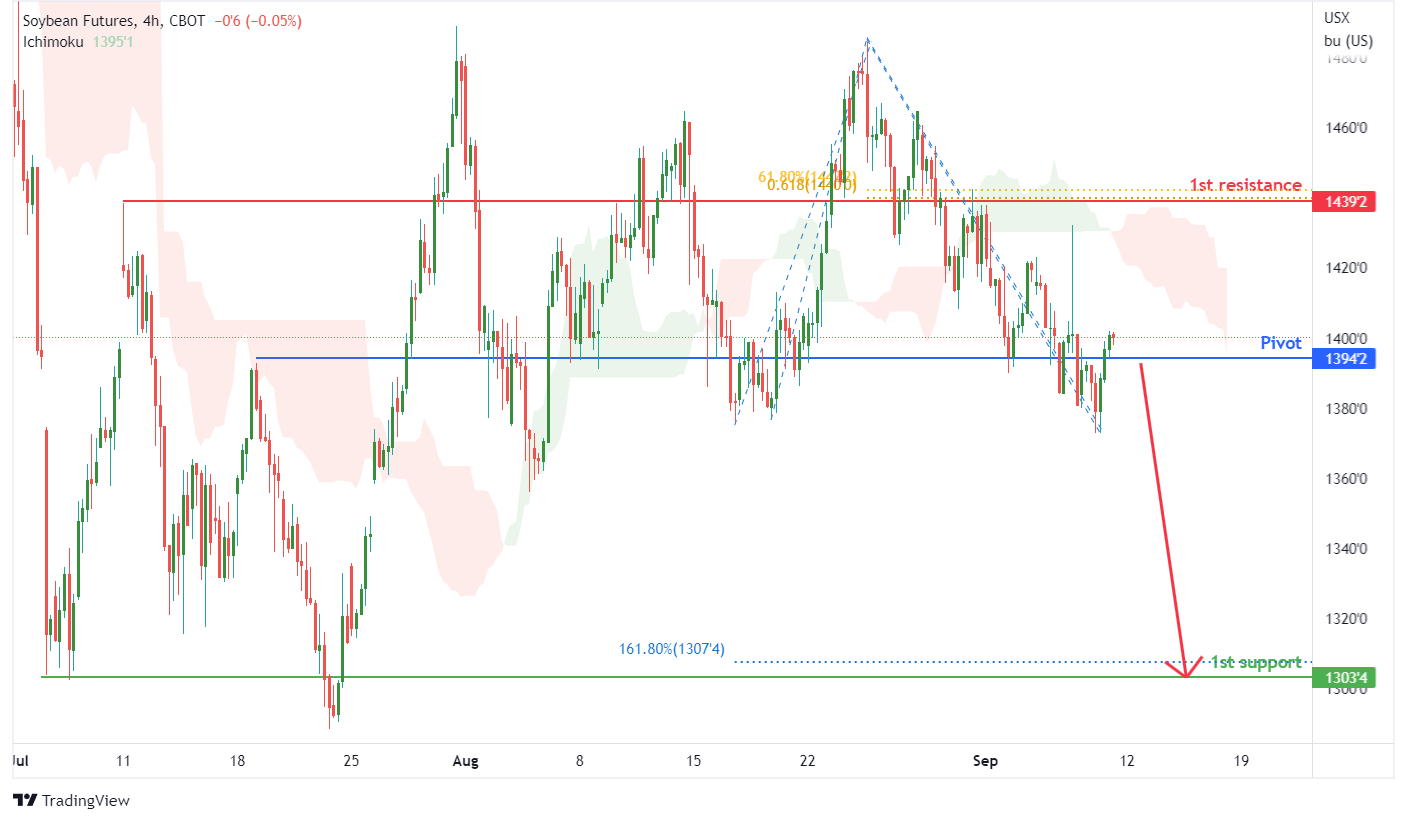Image resolution: width=1407 pixels, height=822 pixels.
Task: Click the 1420'0 price axis label
Action: (1347, 268)
